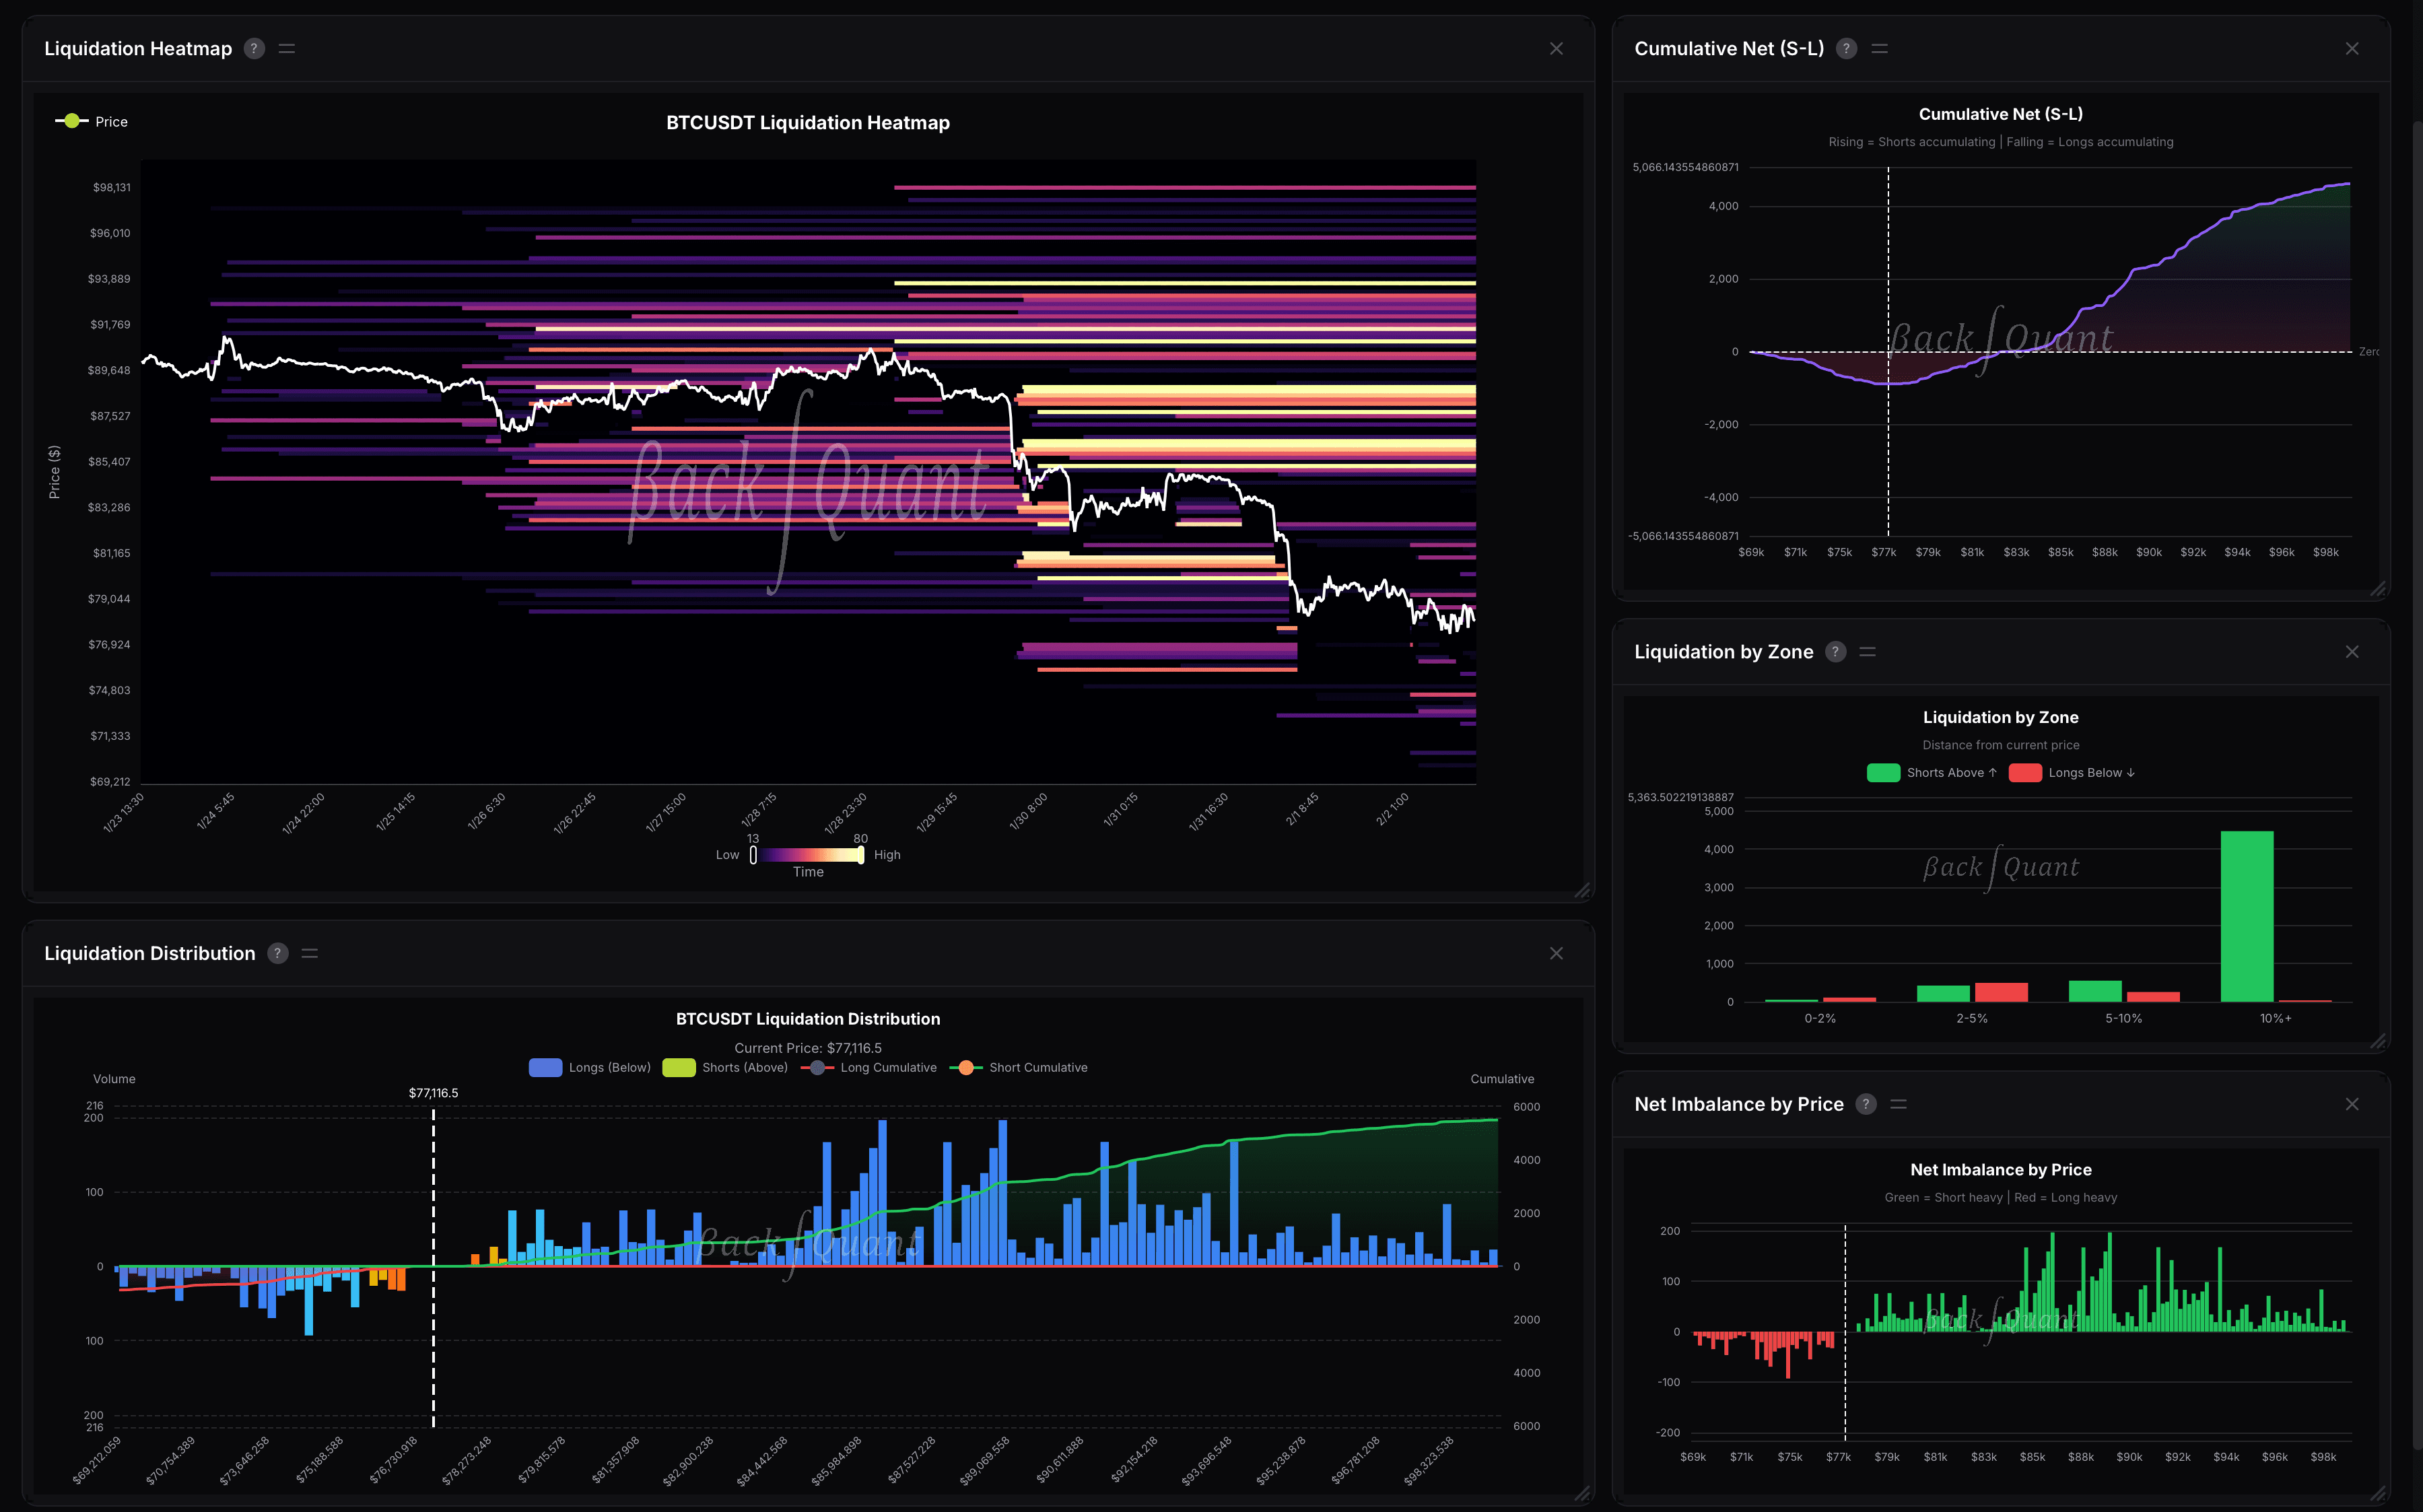The width and height of the screenshot is (2423, 1512).
Task: Click the Liquidation by Zone help icon
Action: point(1836,651)
